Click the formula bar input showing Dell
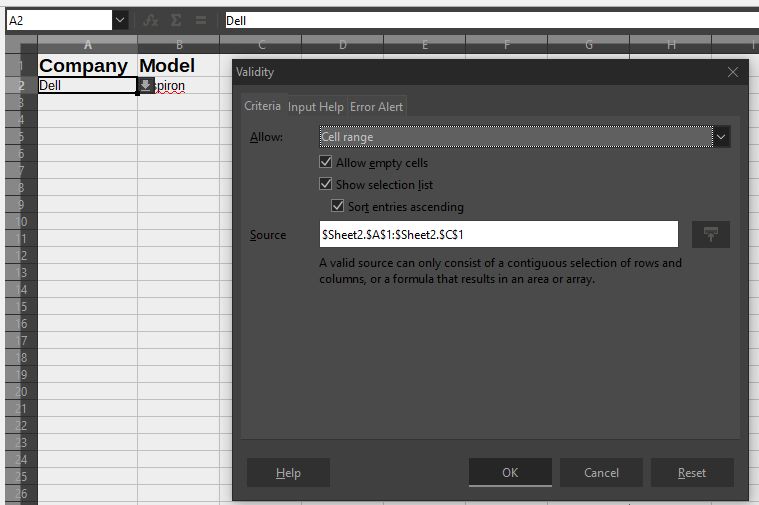This screenshot has height=505, width=759. pos(491,20)
